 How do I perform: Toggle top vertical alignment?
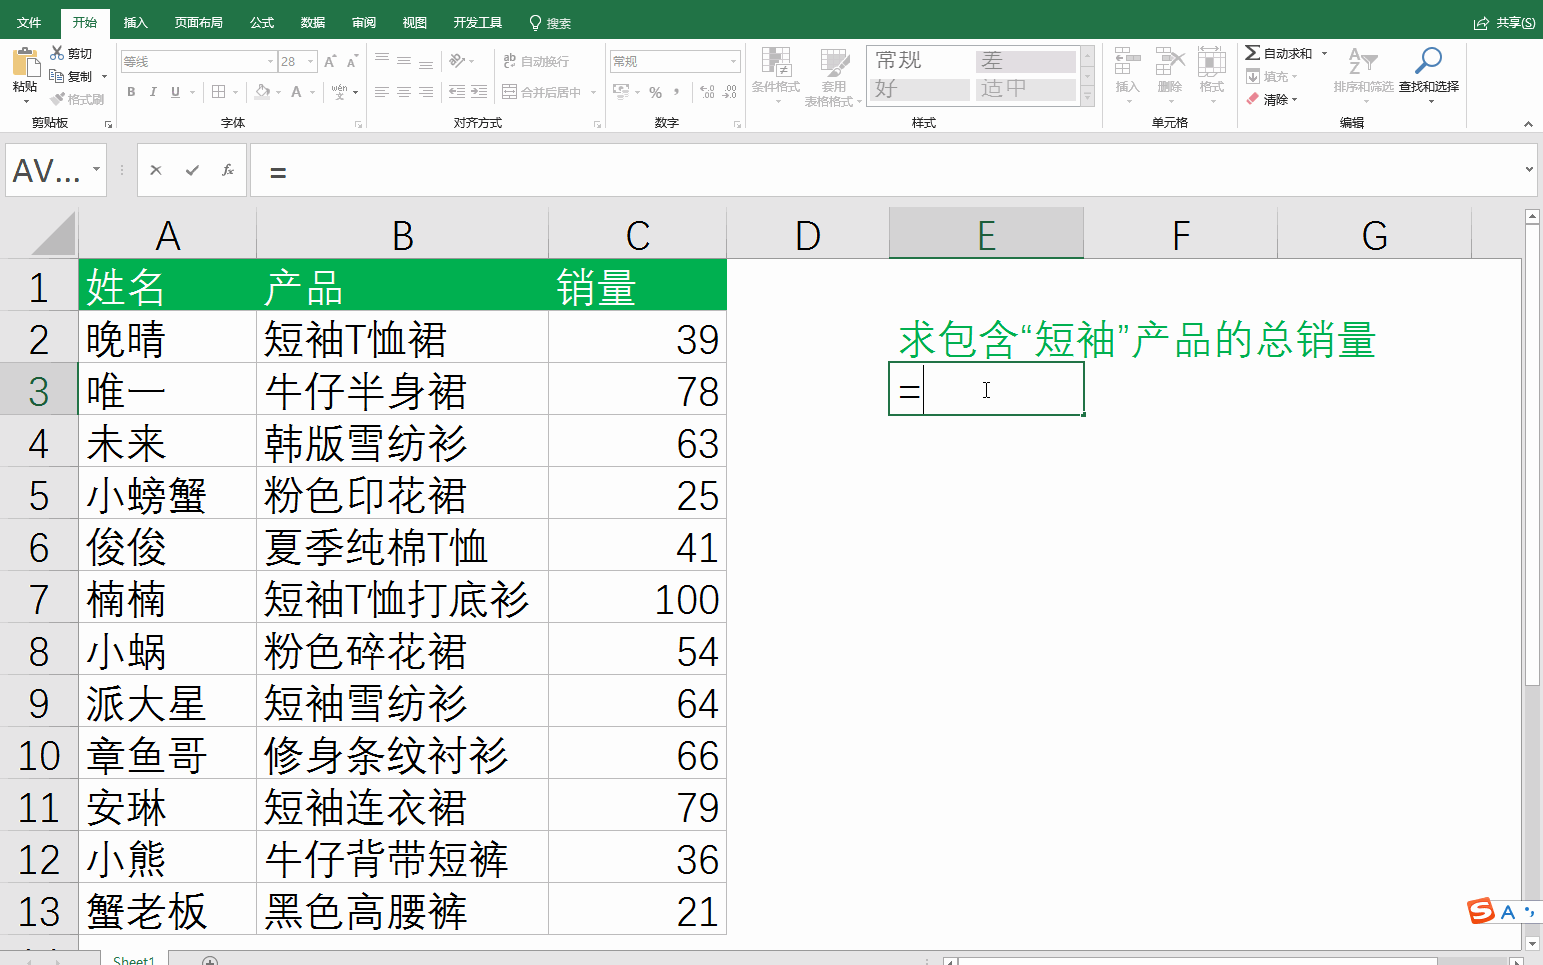tap(382, 61)
